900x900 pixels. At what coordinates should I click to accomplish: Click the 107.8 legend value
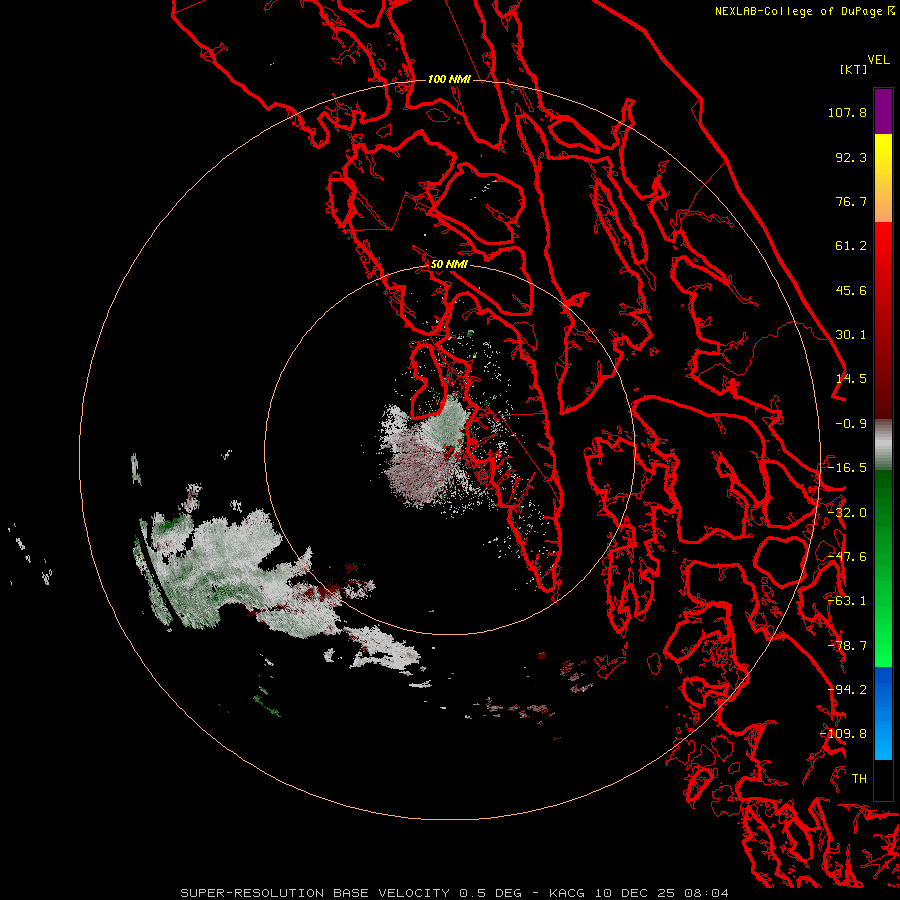[x=847, y=112]
